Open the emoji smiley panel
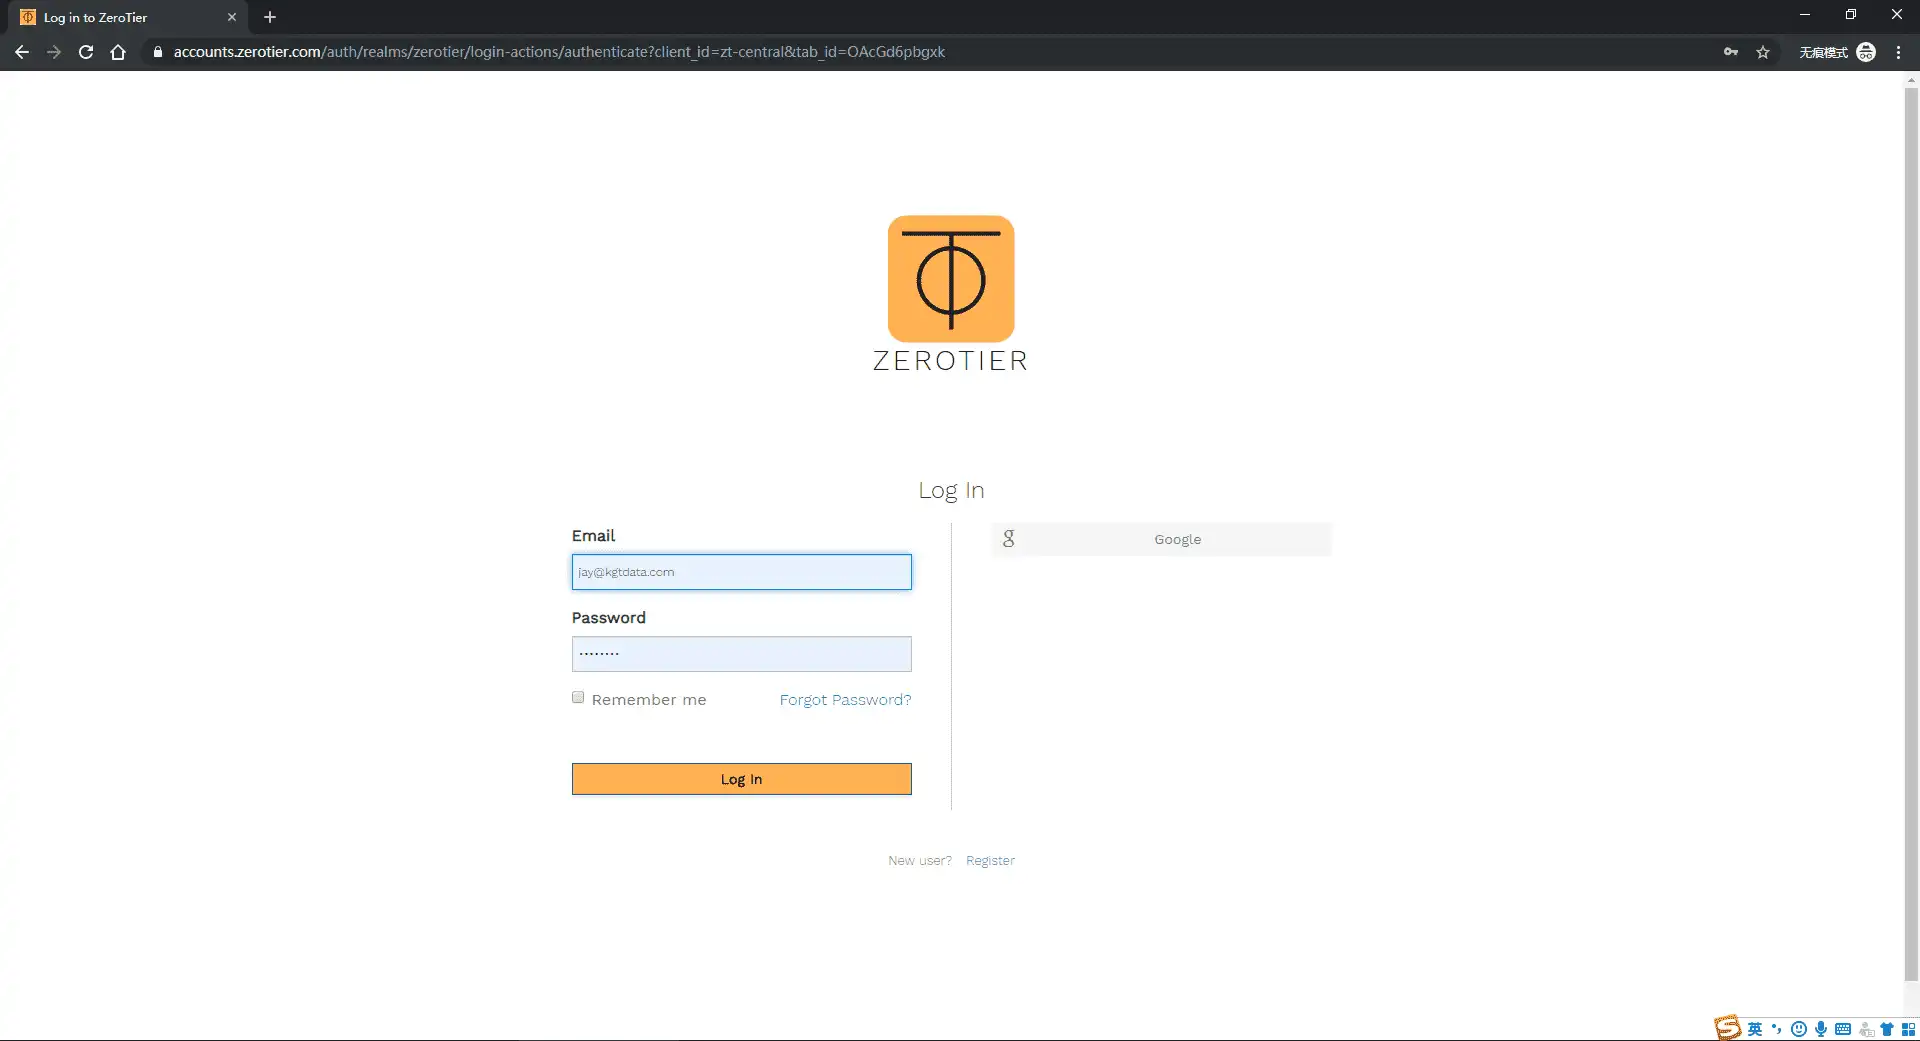 coord(1799,1029)
